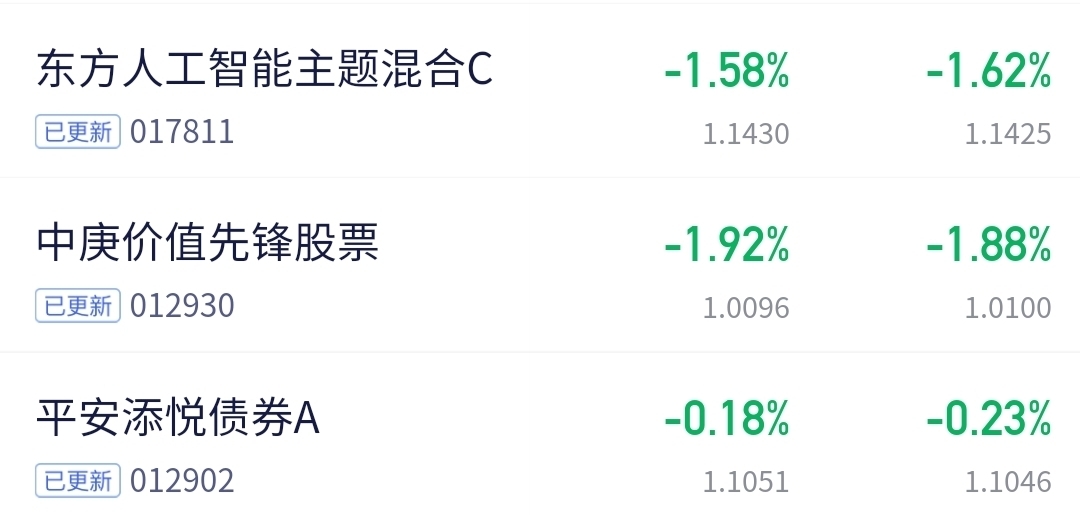This screenshot has width=1080, height=515.
Task: Select fund code 017811
Action: [183, 132]
